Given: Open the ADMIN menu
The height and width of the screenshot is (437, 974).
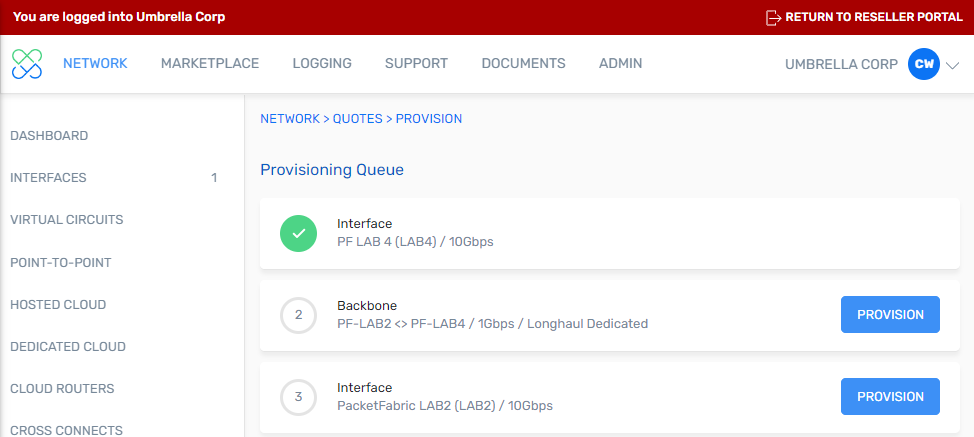Looking at the screenshot, I should tap(621, 63).
